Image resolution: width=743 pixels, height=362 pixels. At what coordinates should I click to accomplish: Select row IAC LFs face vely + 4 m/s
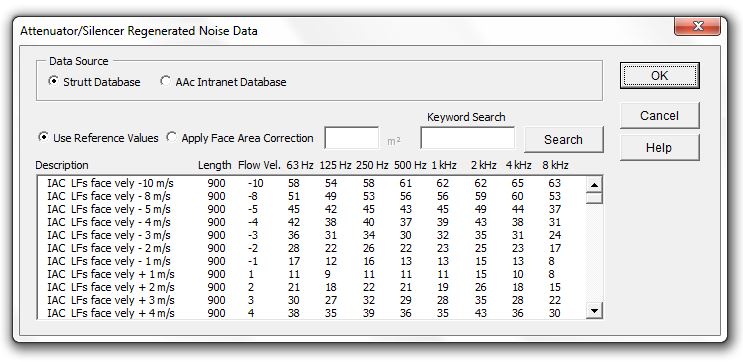[311, 313]
